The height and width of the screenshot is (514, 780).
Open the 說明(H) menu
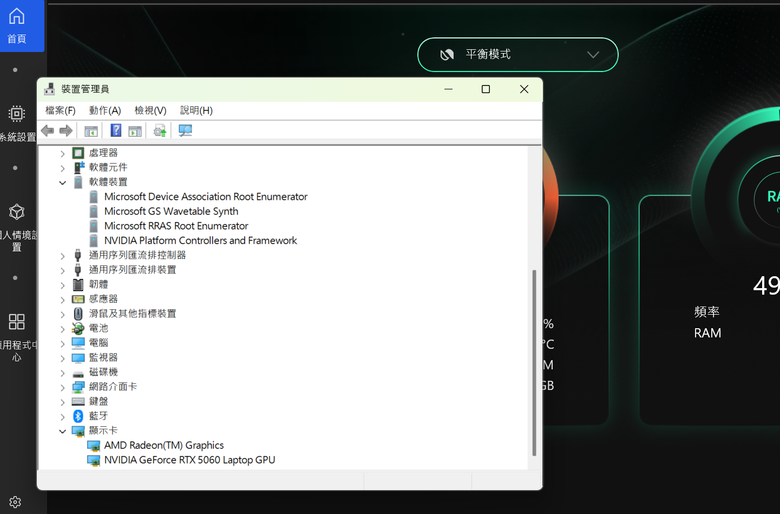point(196,110)
